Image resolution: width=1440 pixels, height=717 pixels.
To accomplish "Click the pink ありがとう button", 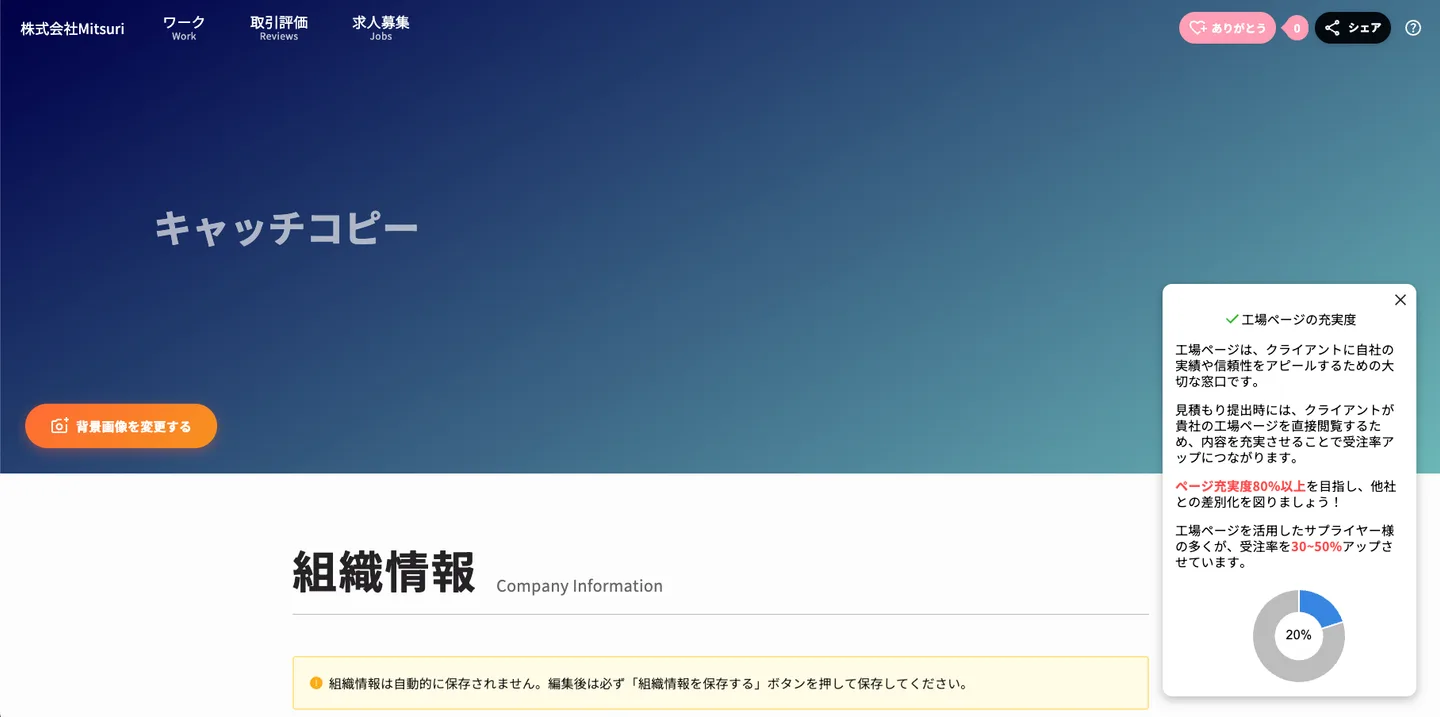I will (1227, 28).
